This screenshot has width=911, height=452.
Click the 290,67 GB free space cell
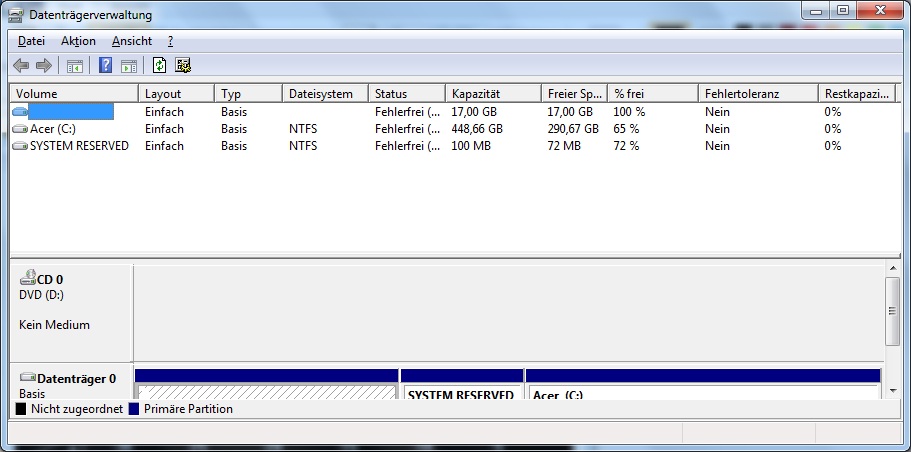point(573,129)
